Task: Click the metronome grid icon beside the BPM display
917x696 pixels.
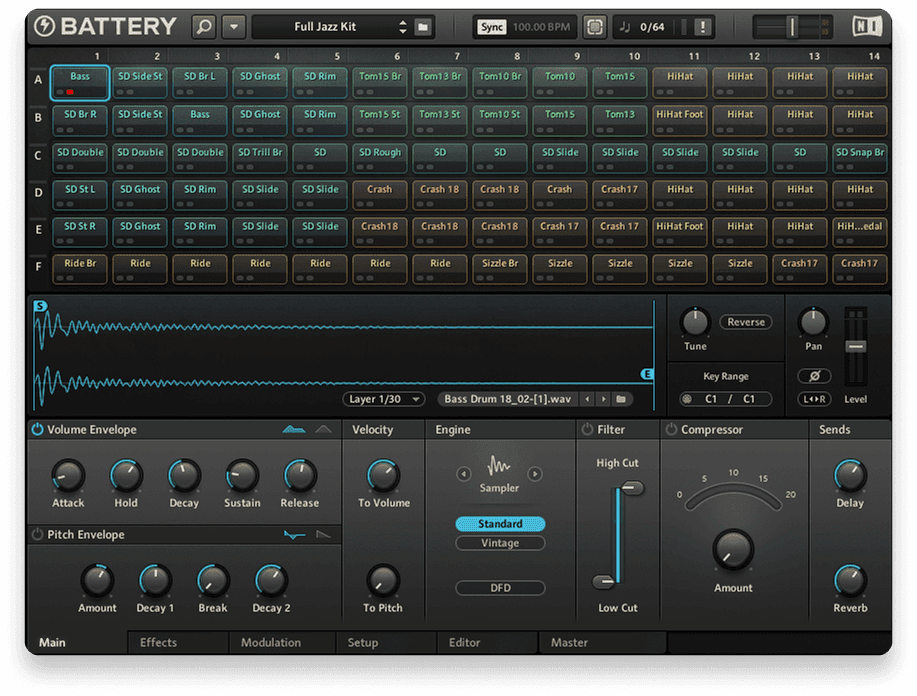Action: [595, 27]
